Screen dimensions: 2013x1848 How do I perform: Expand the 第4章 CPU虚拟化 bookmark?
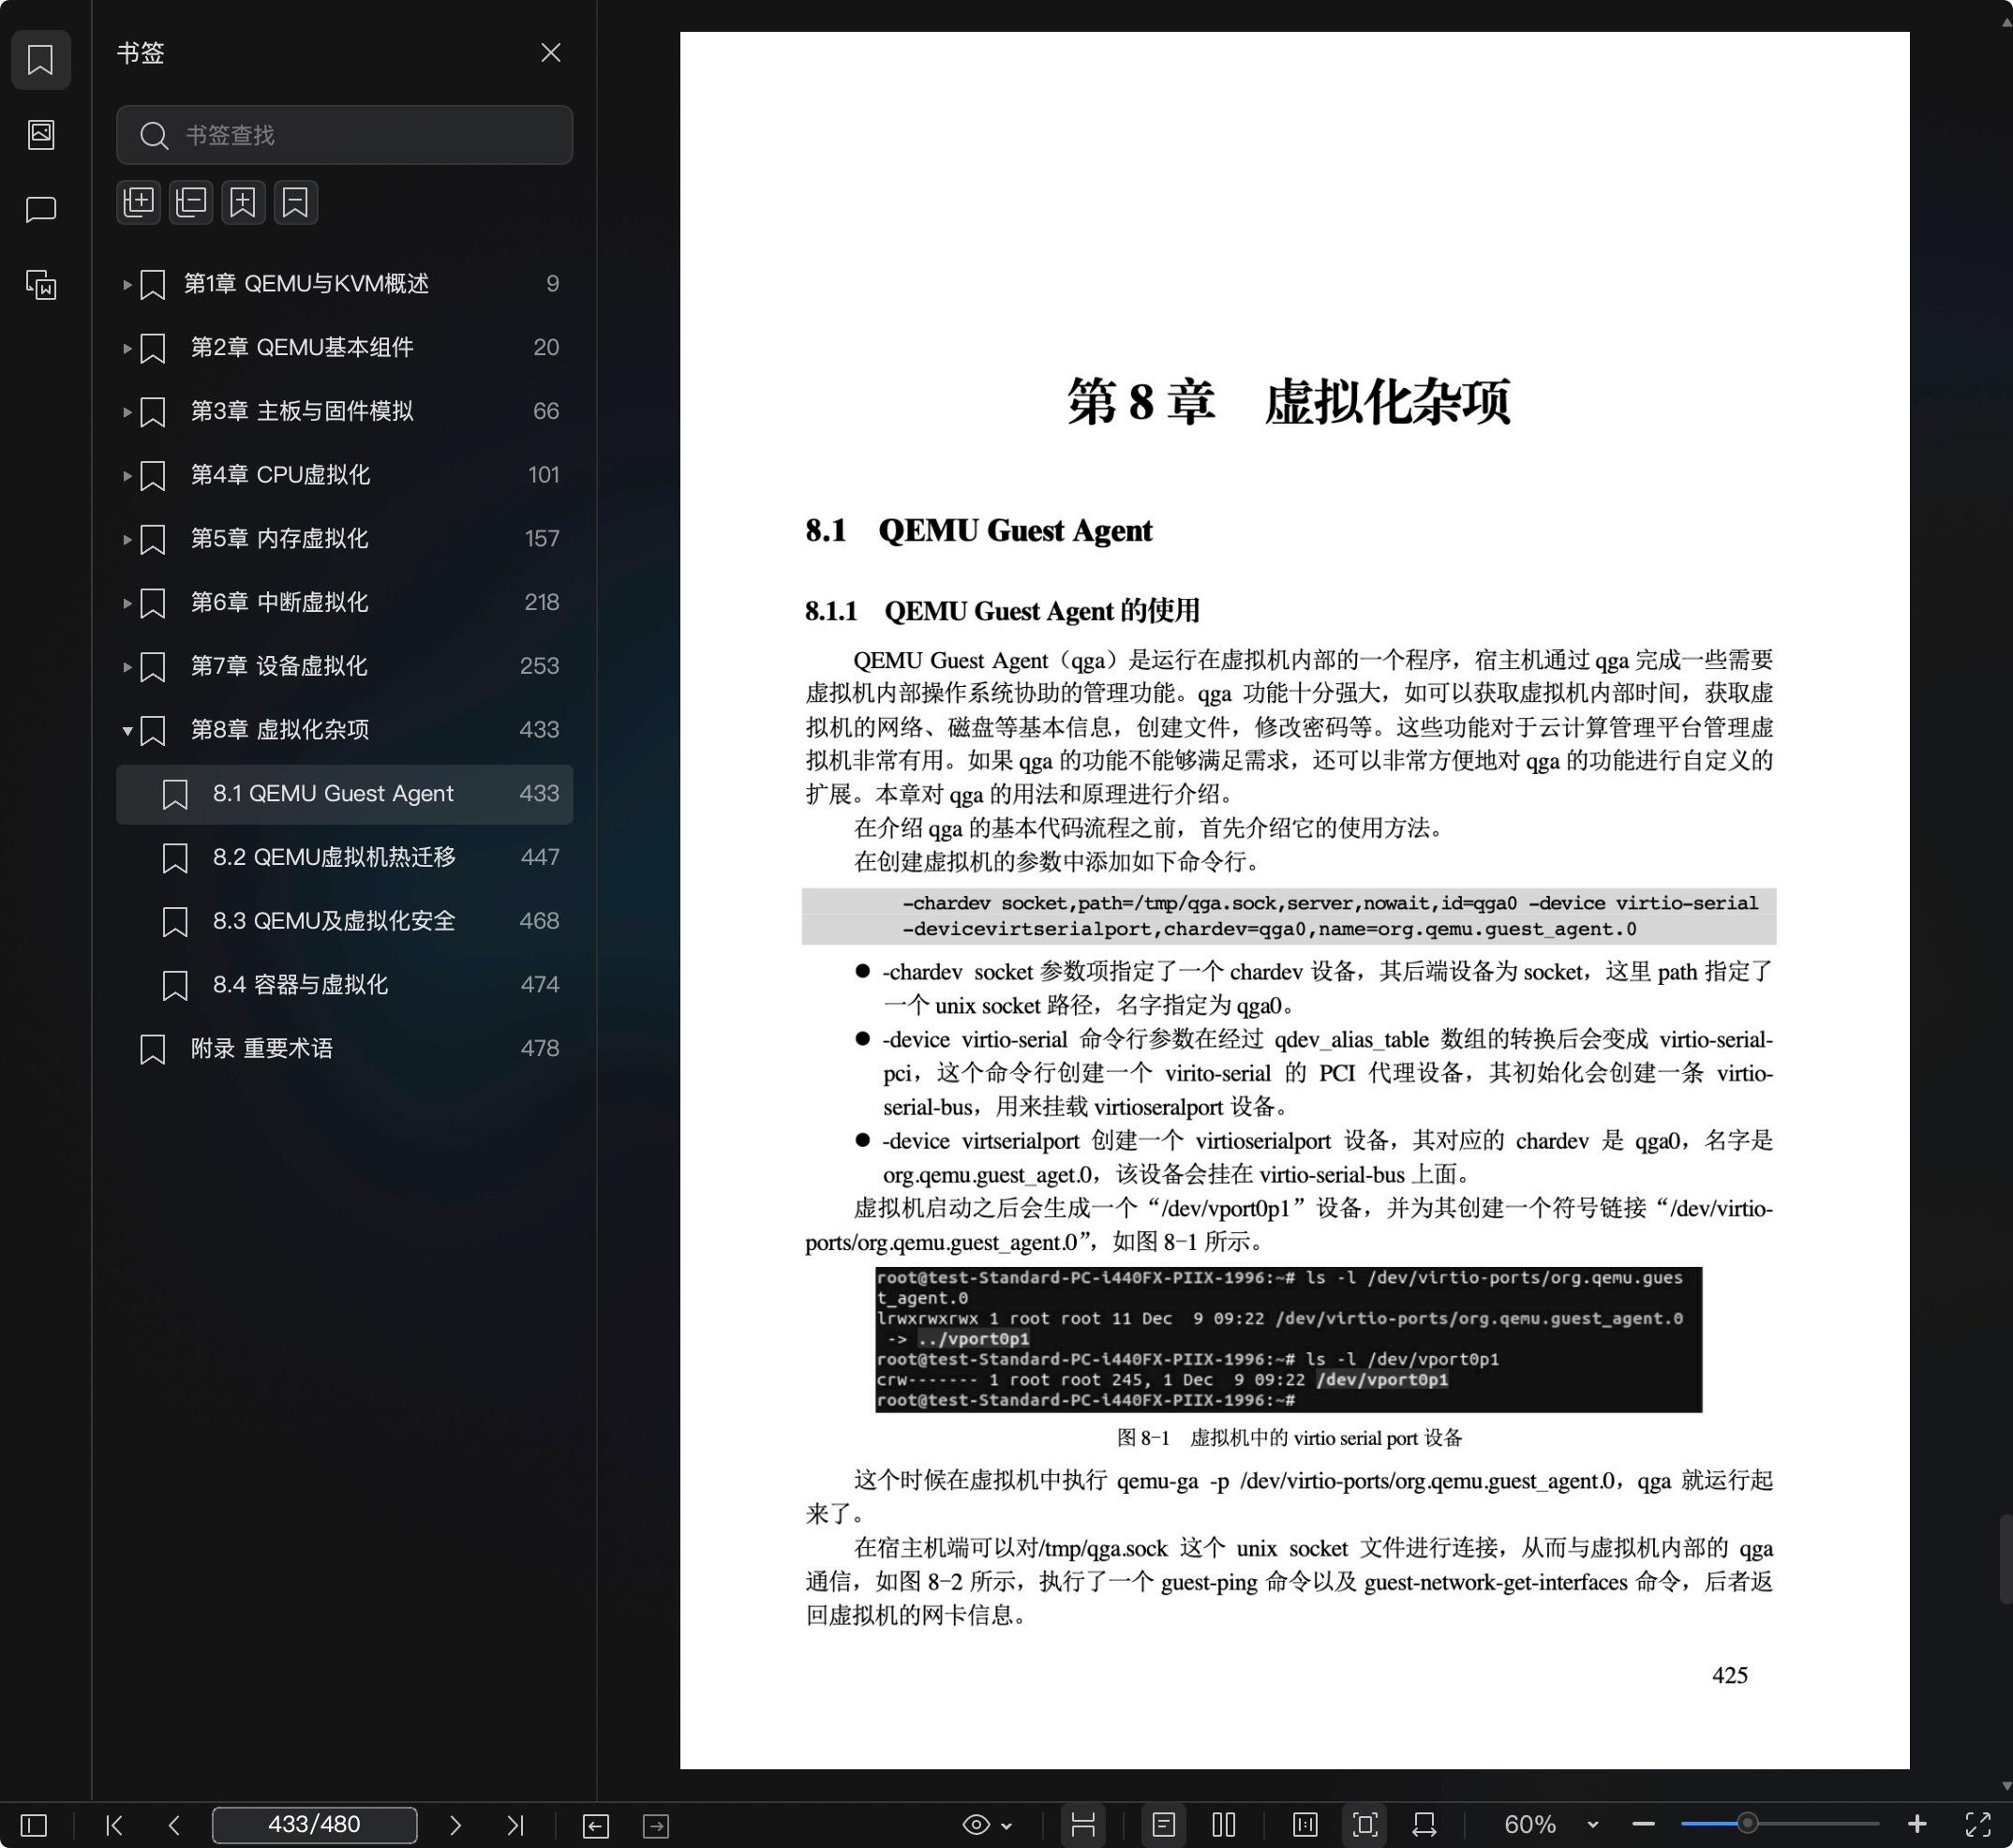pos(127,476)
